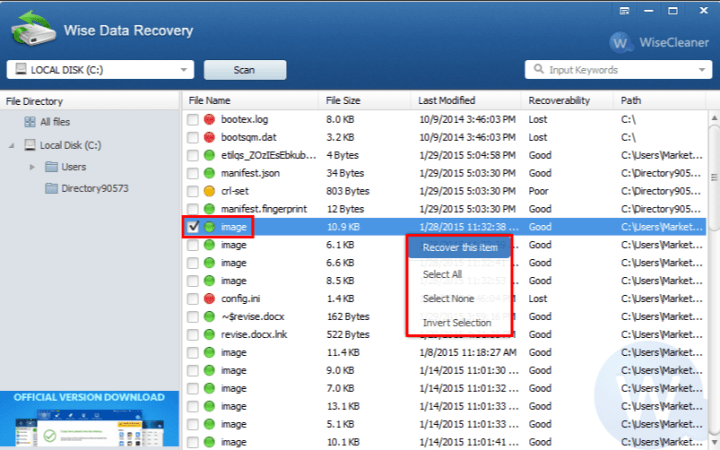Click green status dot of etilqs_ZOzIEsEbkub file
Viewport: 720px width, 450px height.
pos(209,155)
